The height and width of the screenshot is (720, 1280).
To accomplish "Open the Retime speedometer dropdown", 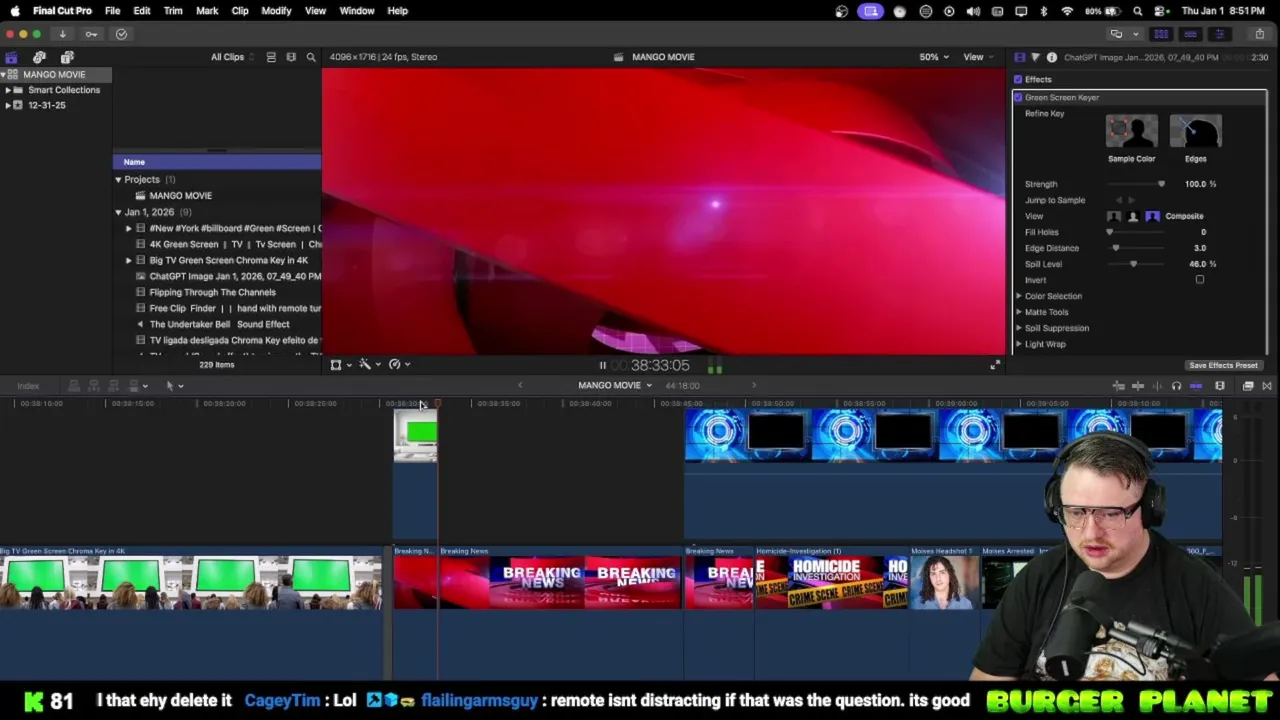I will [x=399, y=365].
